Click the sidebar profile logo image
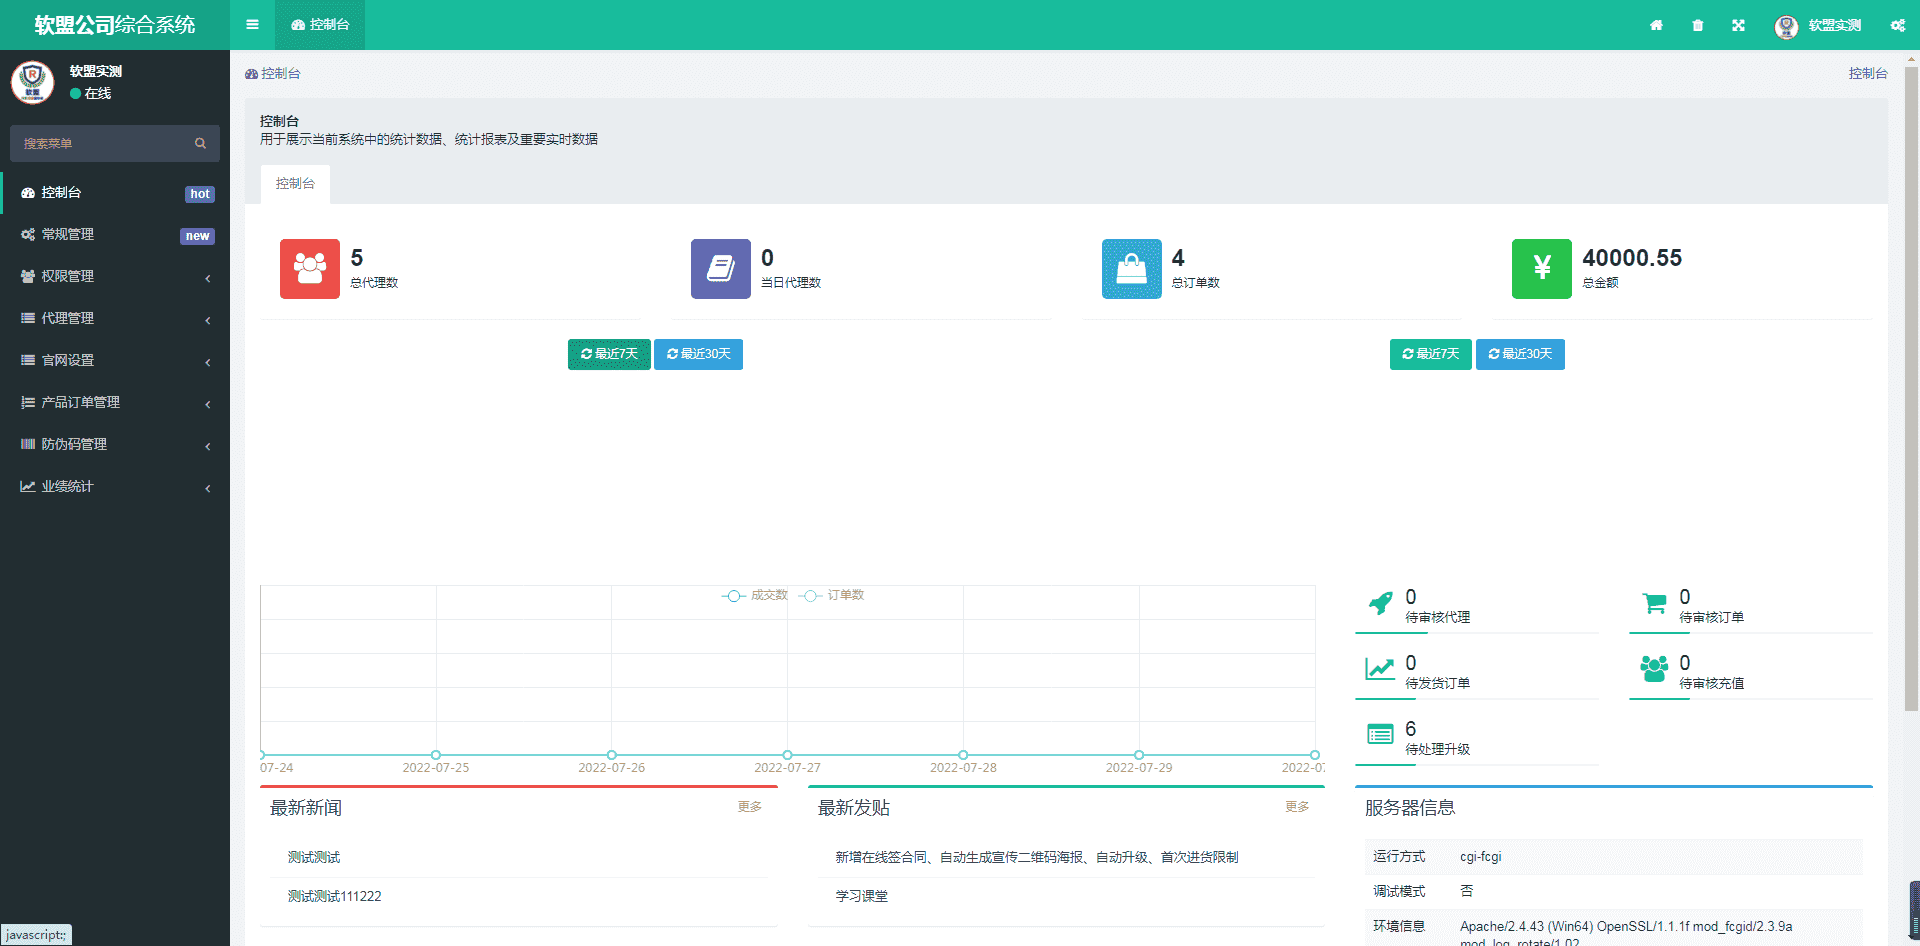 click(x=32, y=82)
